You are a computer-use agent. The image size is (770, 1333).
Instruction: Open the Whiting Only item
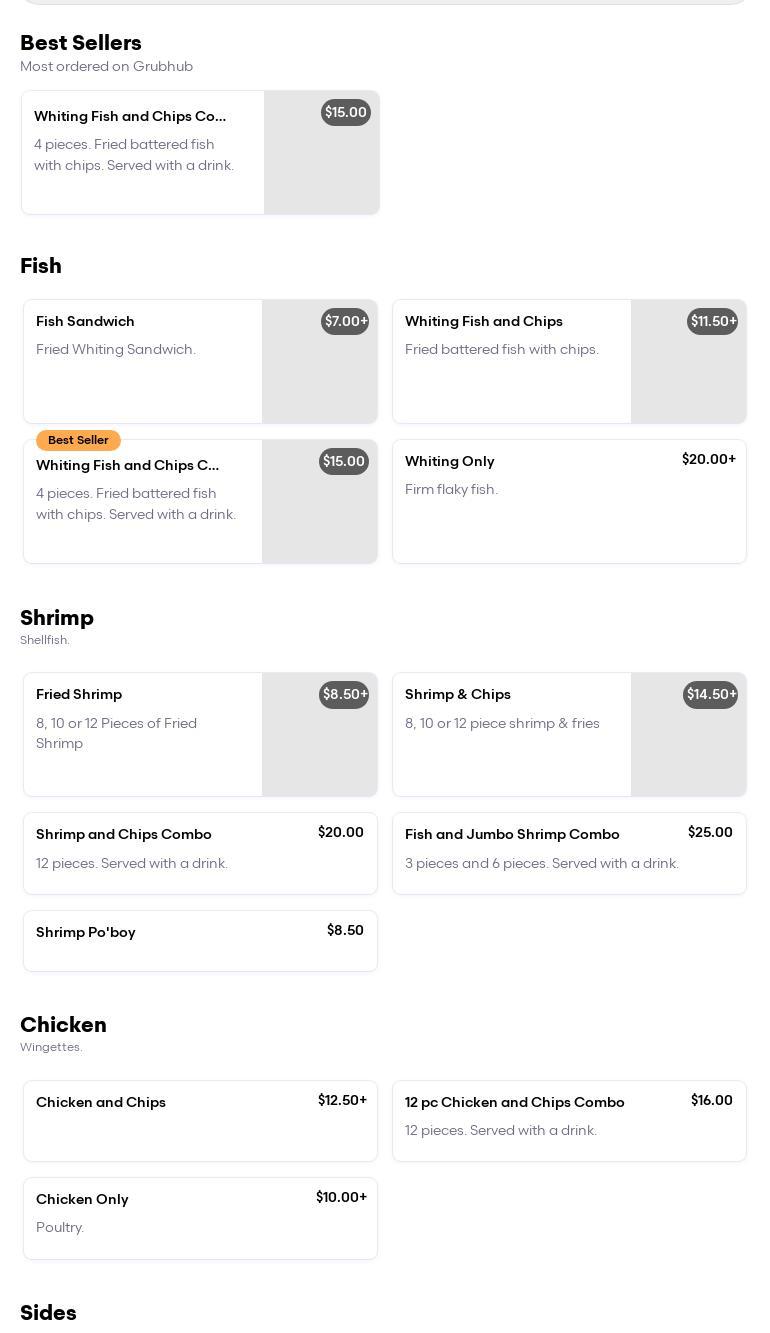pos(450,462)
